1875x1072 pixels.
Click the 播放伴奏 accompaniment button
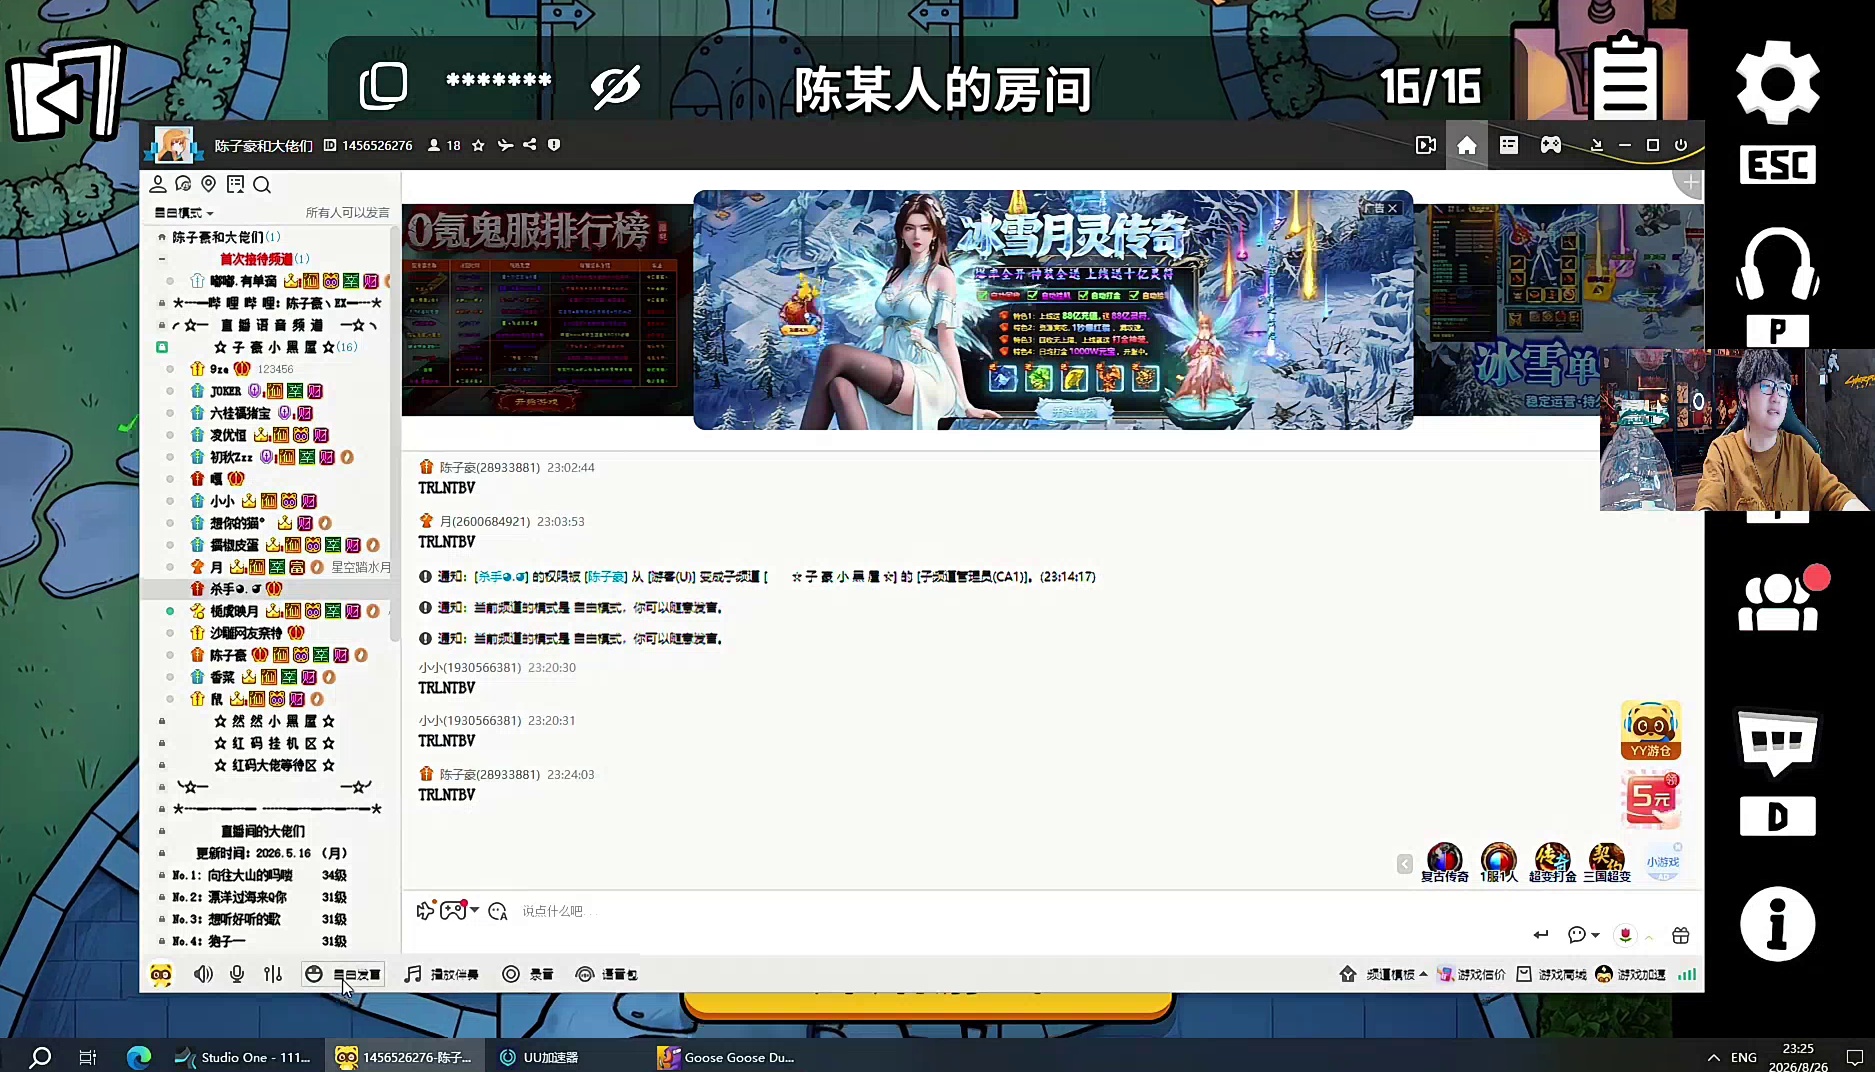(x=442, y=974)
